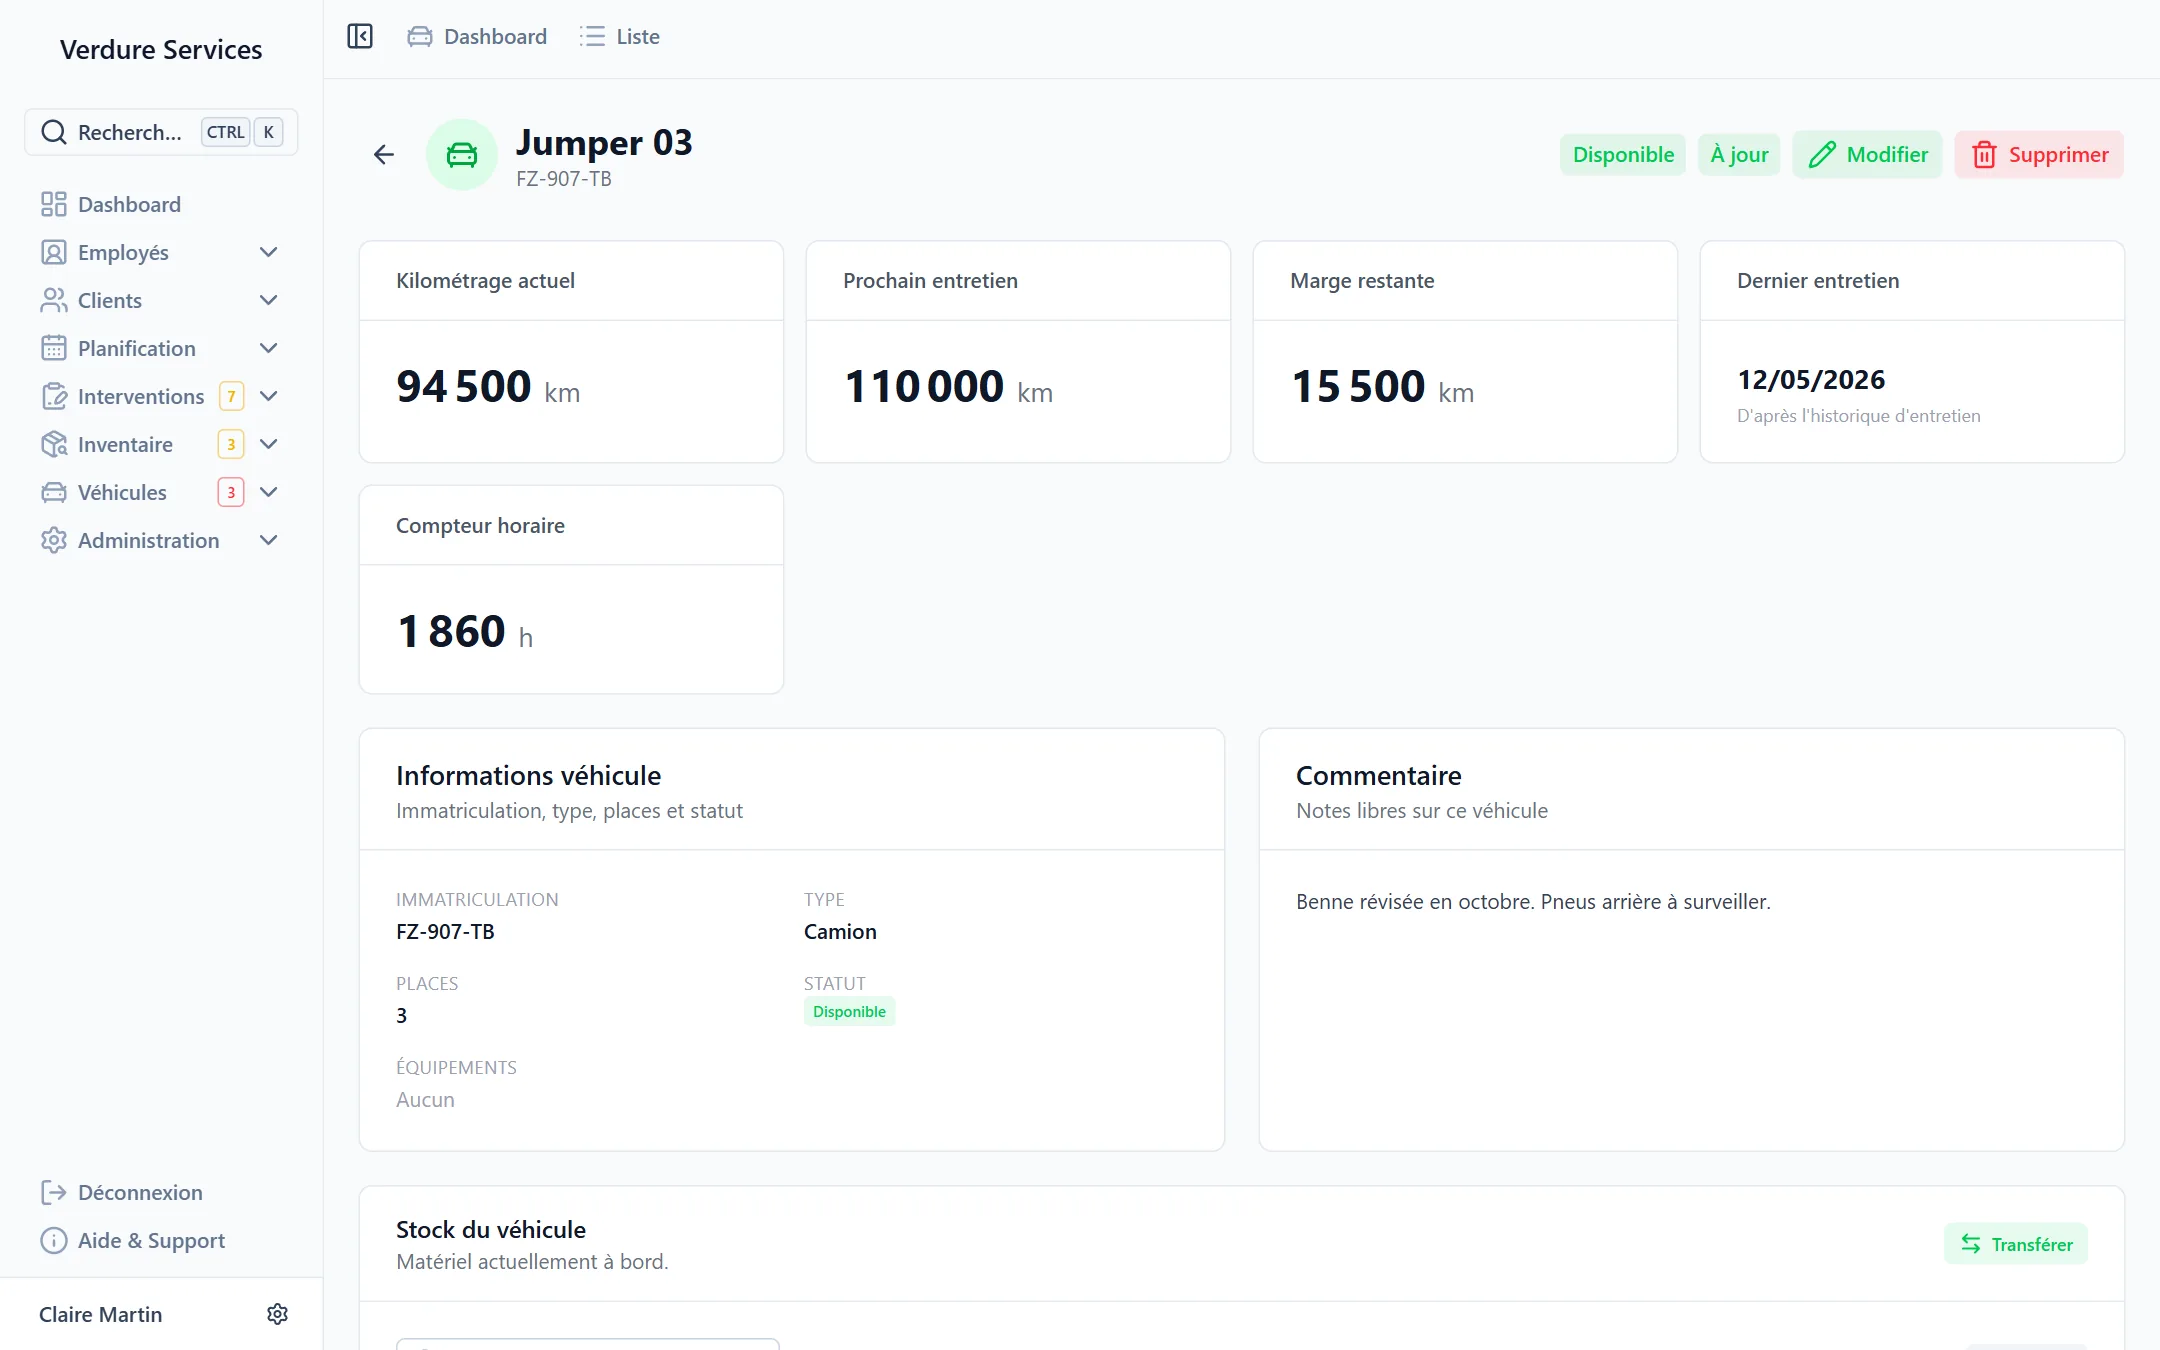Click the Transférer button

click(2016, 1244)
